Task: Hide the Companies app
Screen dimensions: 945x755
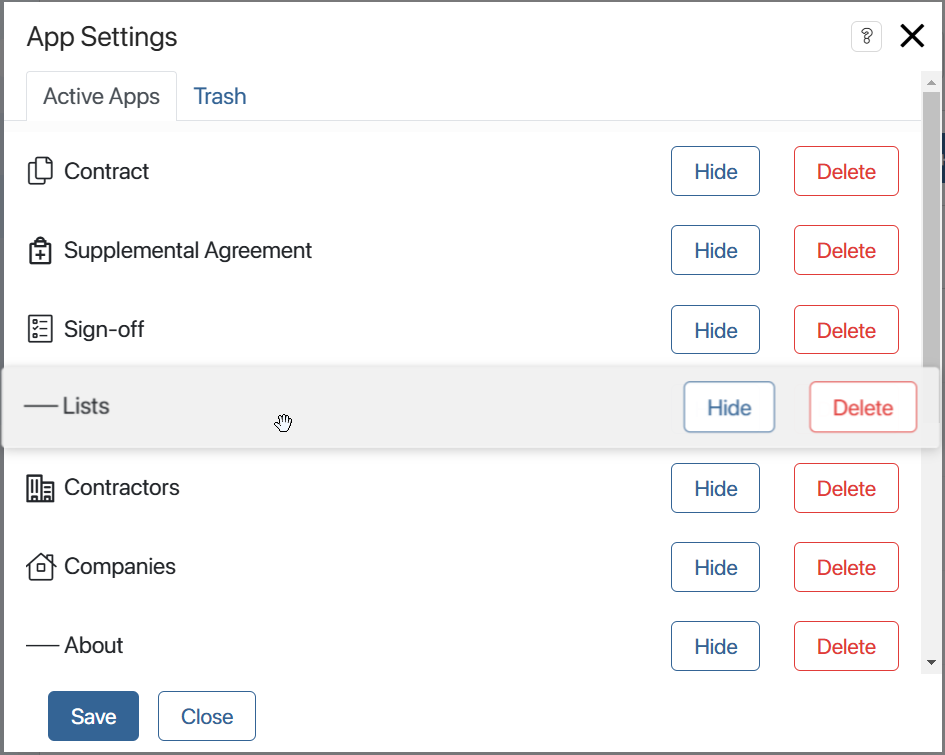Action: [x=715, y=568]
